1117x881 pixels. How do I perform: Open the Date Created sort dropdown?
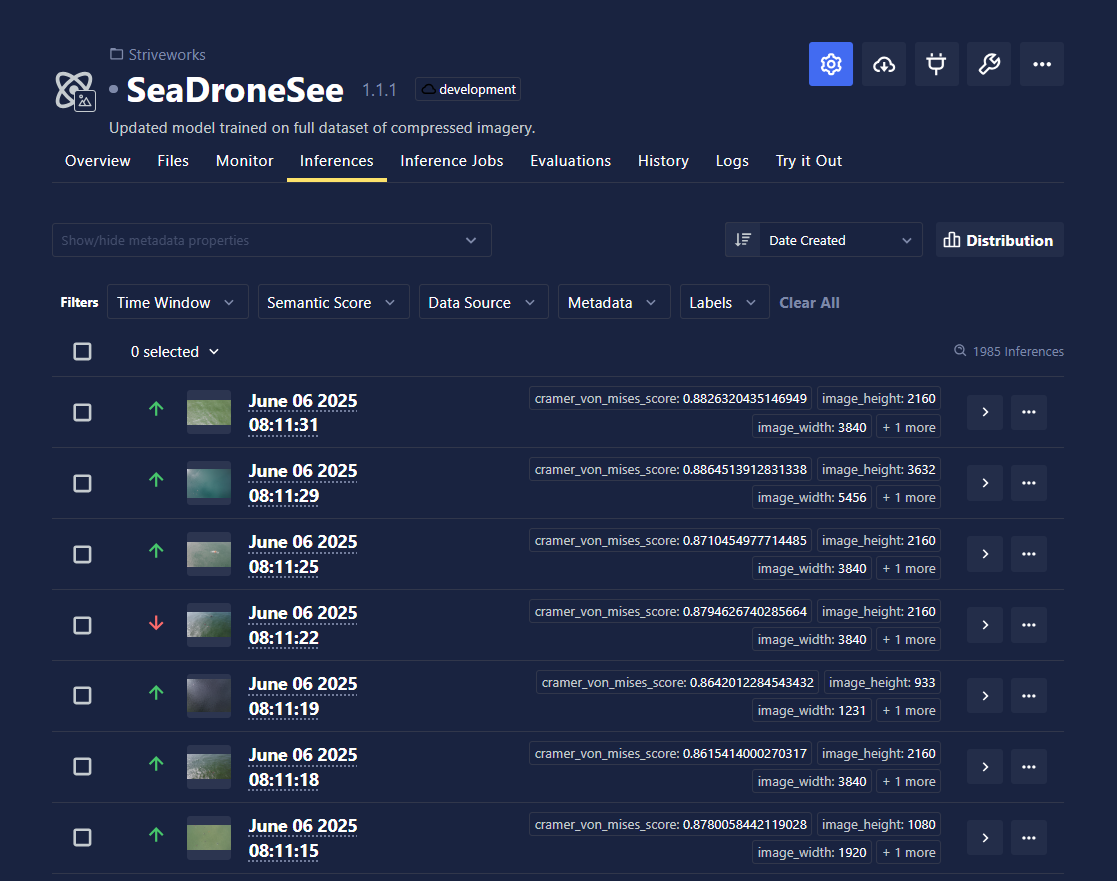click(x=840, y=240)
